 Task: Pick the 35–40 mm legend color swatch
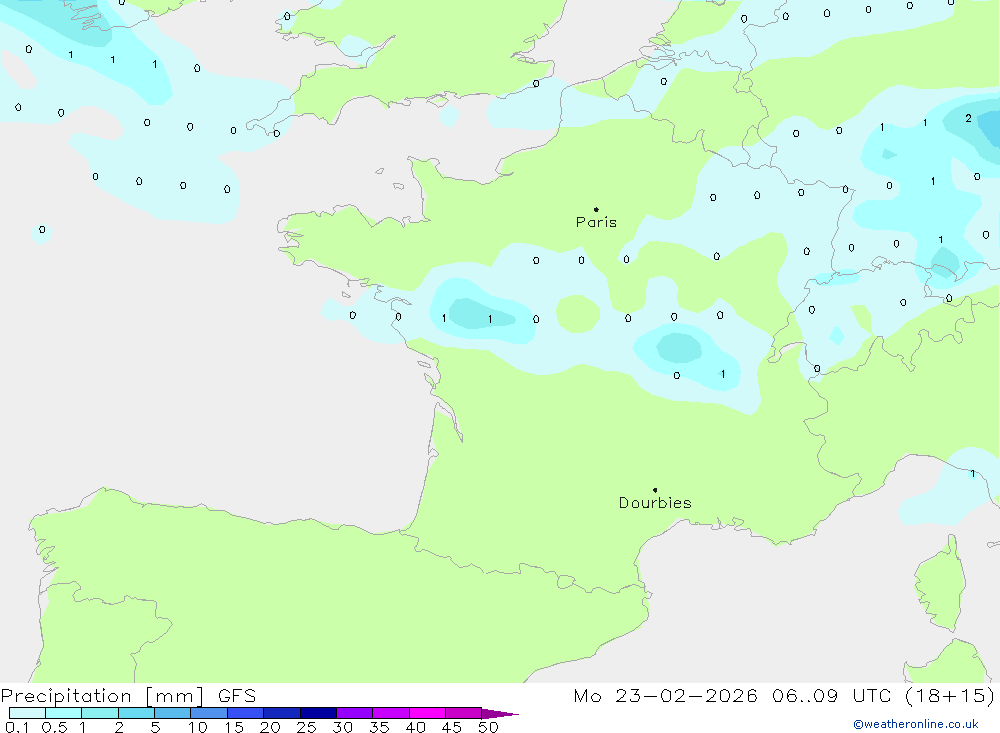(x=391, y=713)
